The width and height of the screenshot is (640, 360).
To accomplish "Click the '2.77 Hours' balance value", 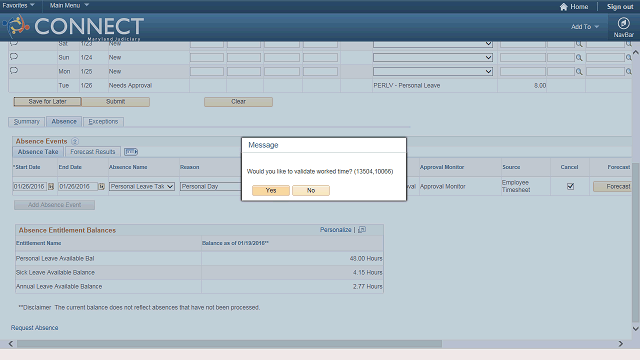I will (x=367, y=287).
